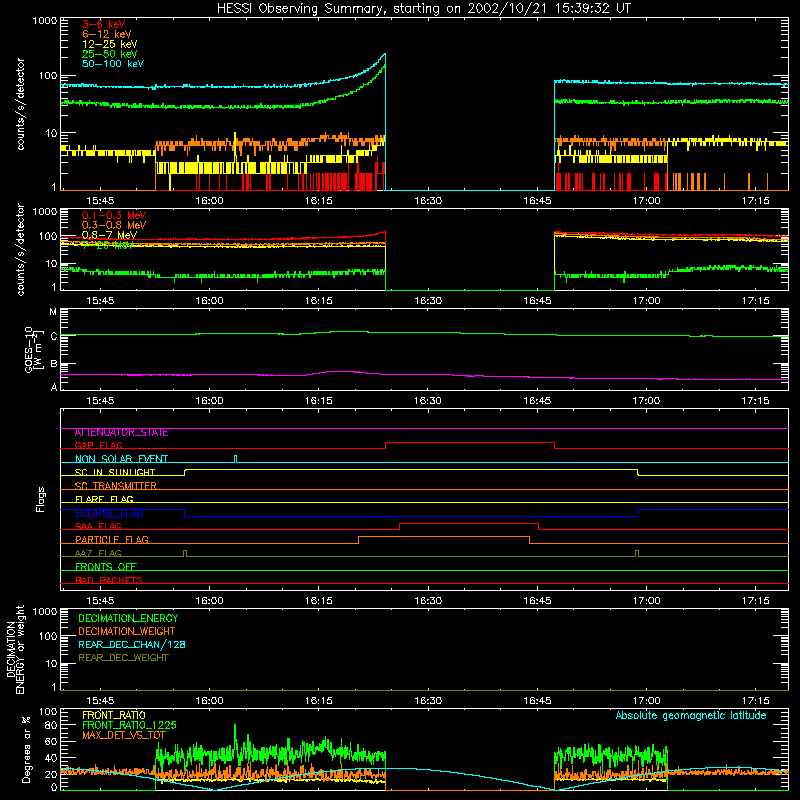Select the C flare class tick label

(x=54, y=336)
